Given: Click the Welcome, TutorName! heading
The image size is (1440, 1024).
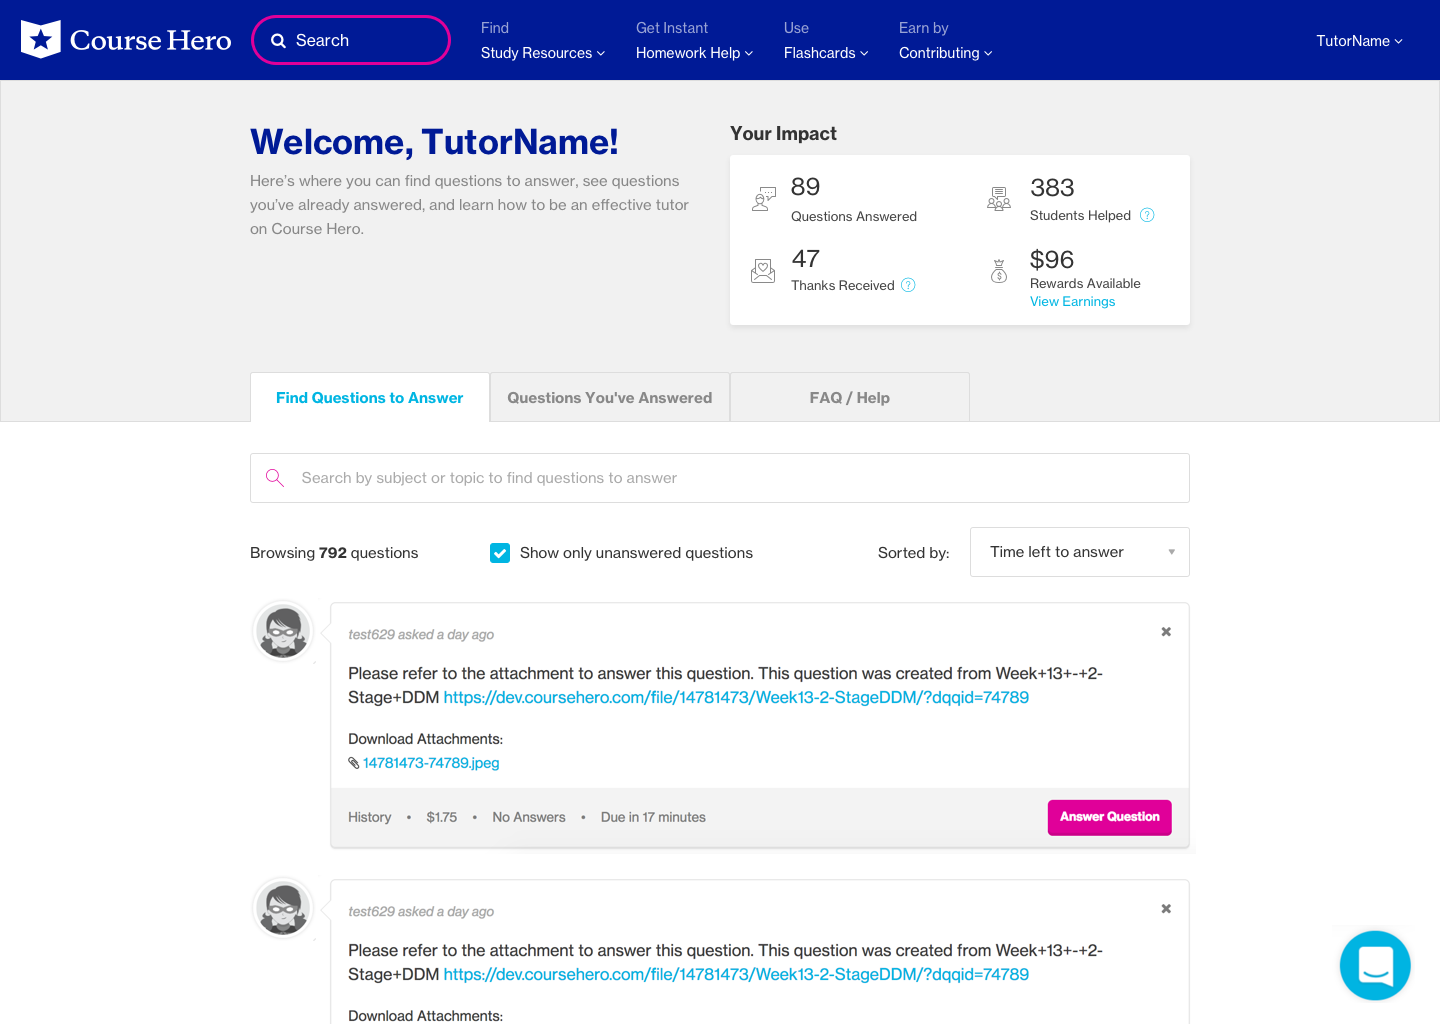Looking at the screenshot, I should (434, 142).
